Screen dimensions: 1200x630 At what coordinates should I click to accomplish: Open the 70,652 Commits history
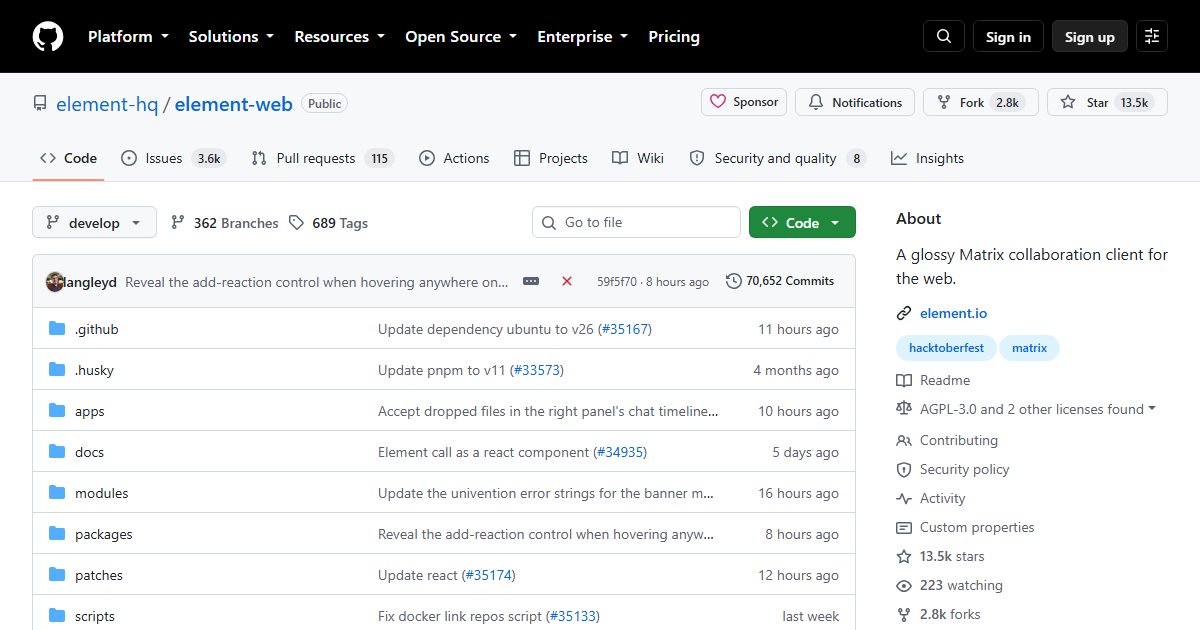(780, 281)
